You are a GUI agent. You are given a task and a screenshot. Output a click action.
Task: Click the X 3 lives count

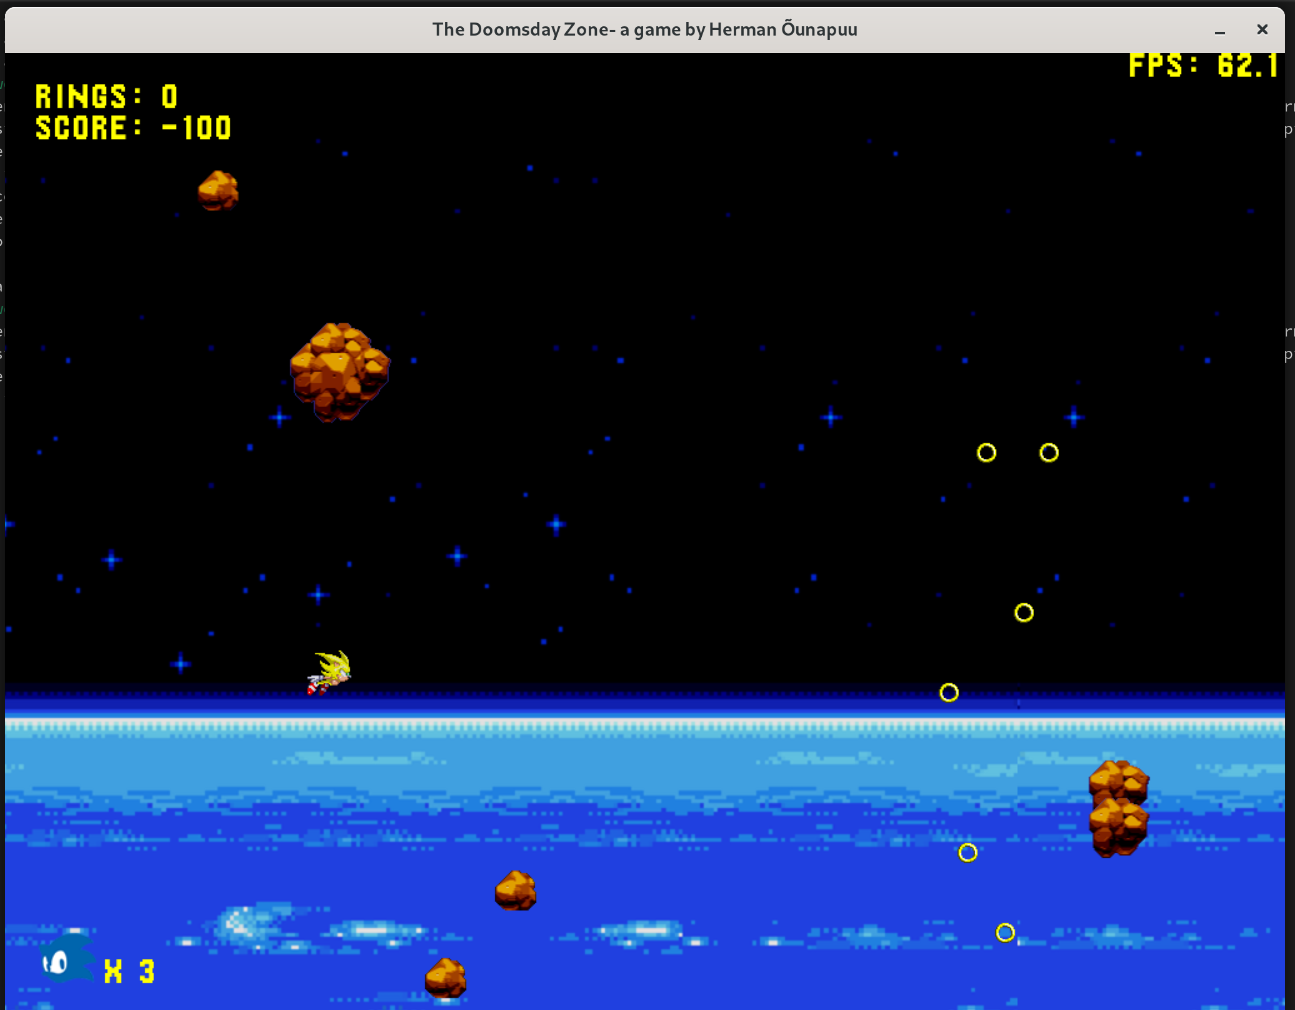point(130,972)
